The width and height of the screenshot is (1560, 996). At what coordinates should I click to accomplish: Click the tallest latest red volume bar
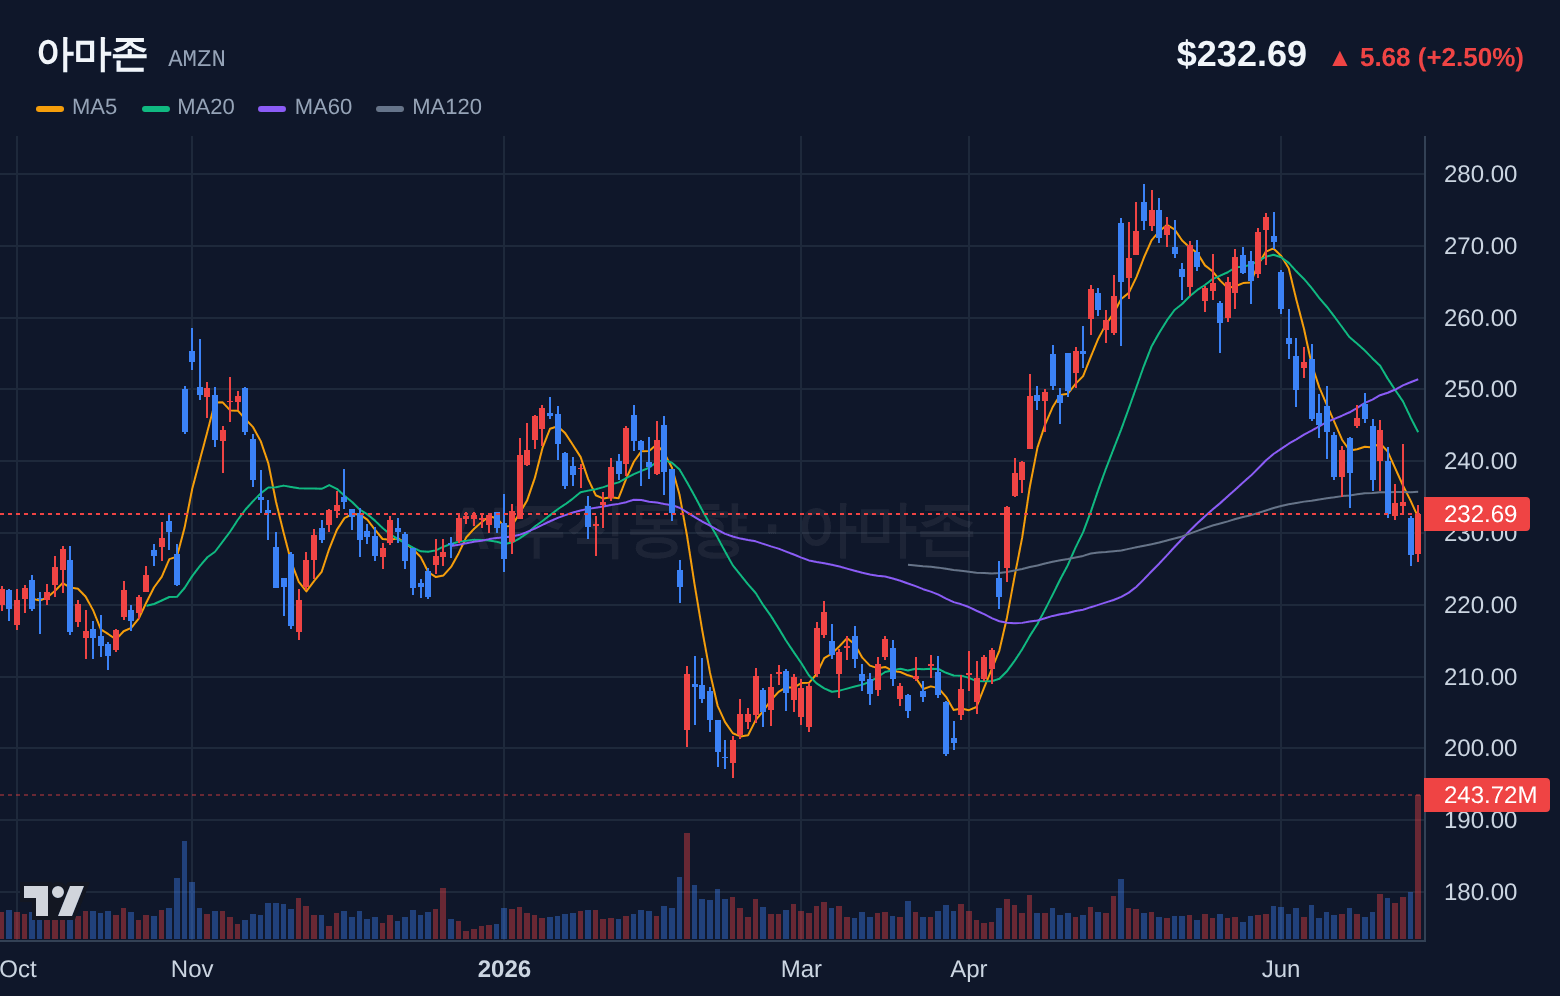(x=1418, y=867)
